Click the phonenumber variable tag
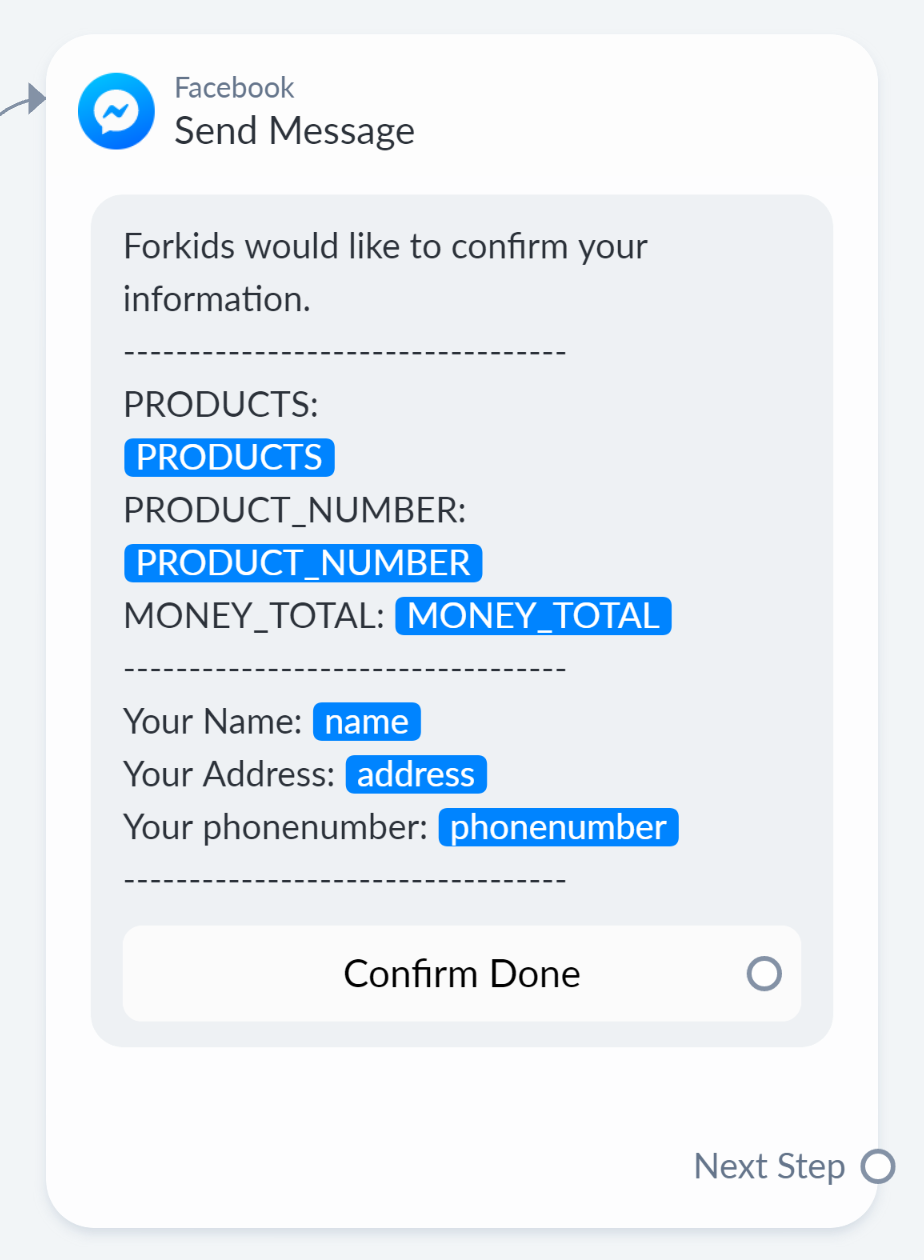 tap(558, 827)
